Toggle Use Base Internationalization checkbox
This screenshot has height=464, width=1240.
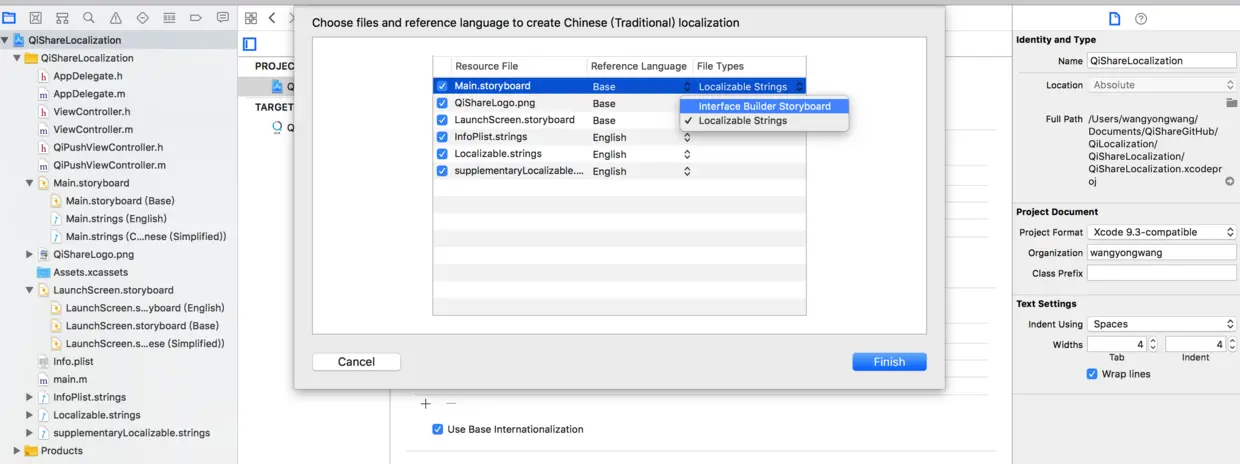click(437, 429)
